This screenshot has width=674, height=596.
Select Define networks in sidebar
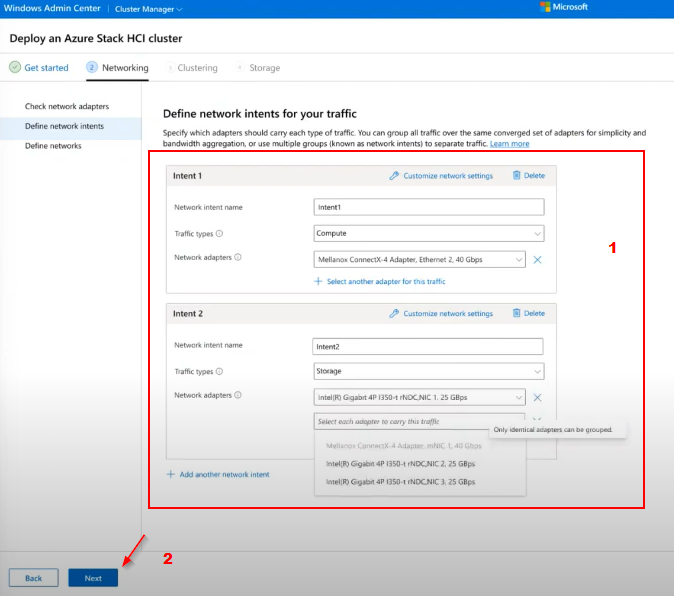53,146
